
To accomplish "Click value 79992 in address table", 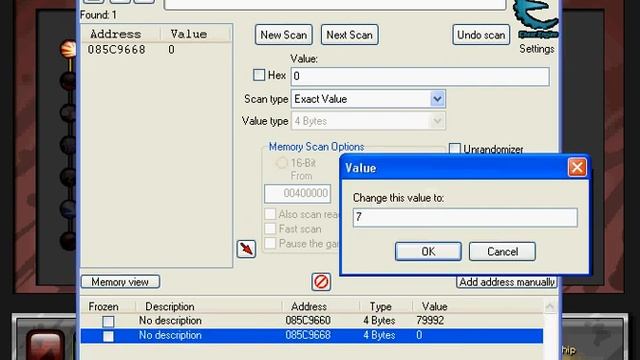I will coord(430,320).
